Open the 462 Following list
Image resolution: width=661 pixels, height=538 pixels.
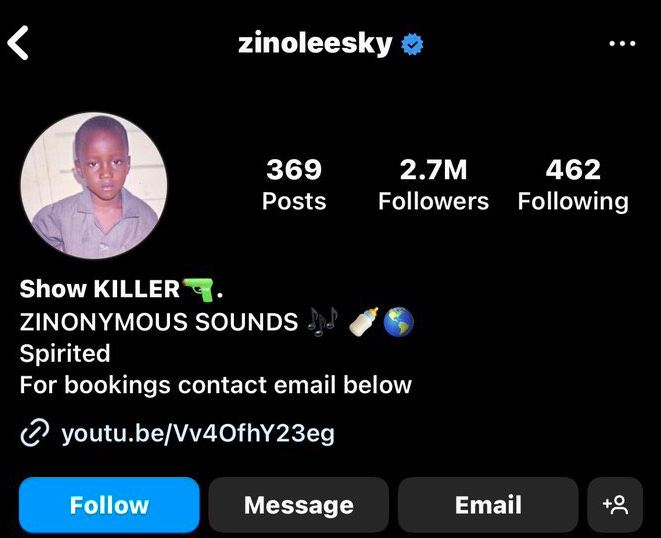click(573, 184)
